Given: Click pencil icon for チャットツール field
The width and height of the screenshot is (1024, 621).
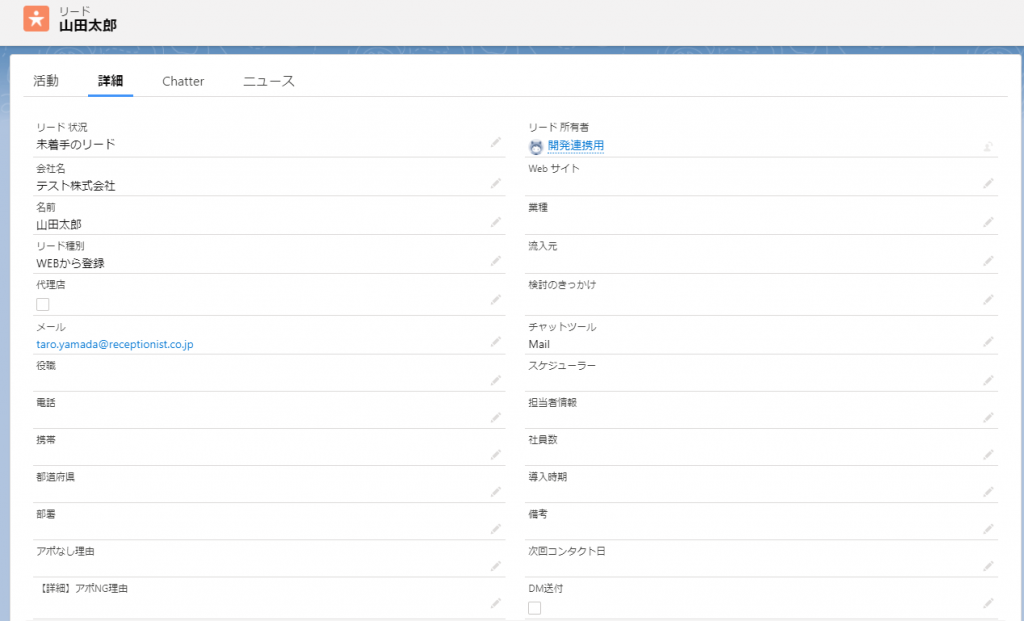Looking at the screenshot, I should pos(988,342).
